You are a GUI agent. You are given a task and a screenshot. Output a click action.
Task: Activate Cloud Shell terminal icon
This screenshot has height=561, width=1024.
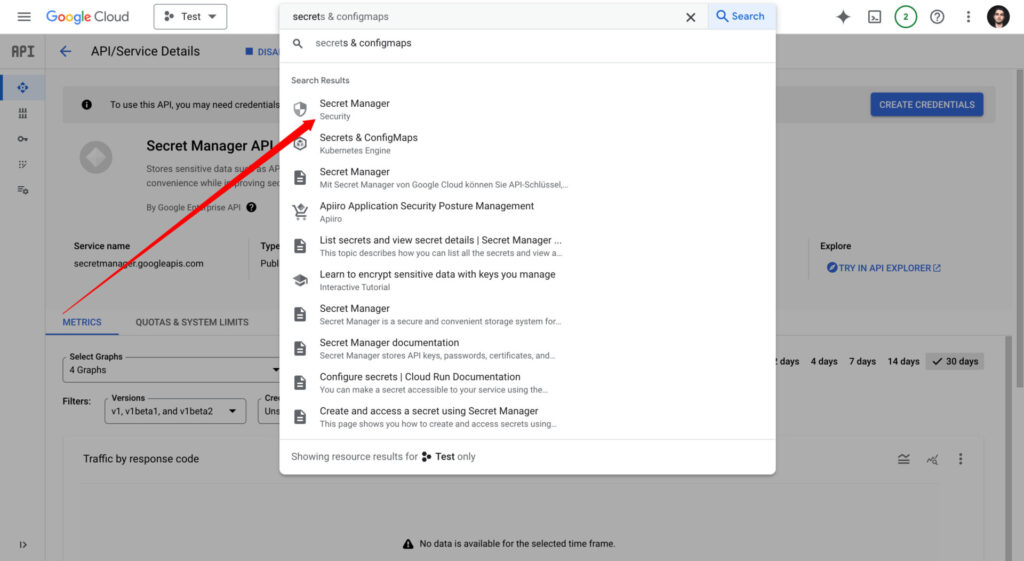point(874,17)
